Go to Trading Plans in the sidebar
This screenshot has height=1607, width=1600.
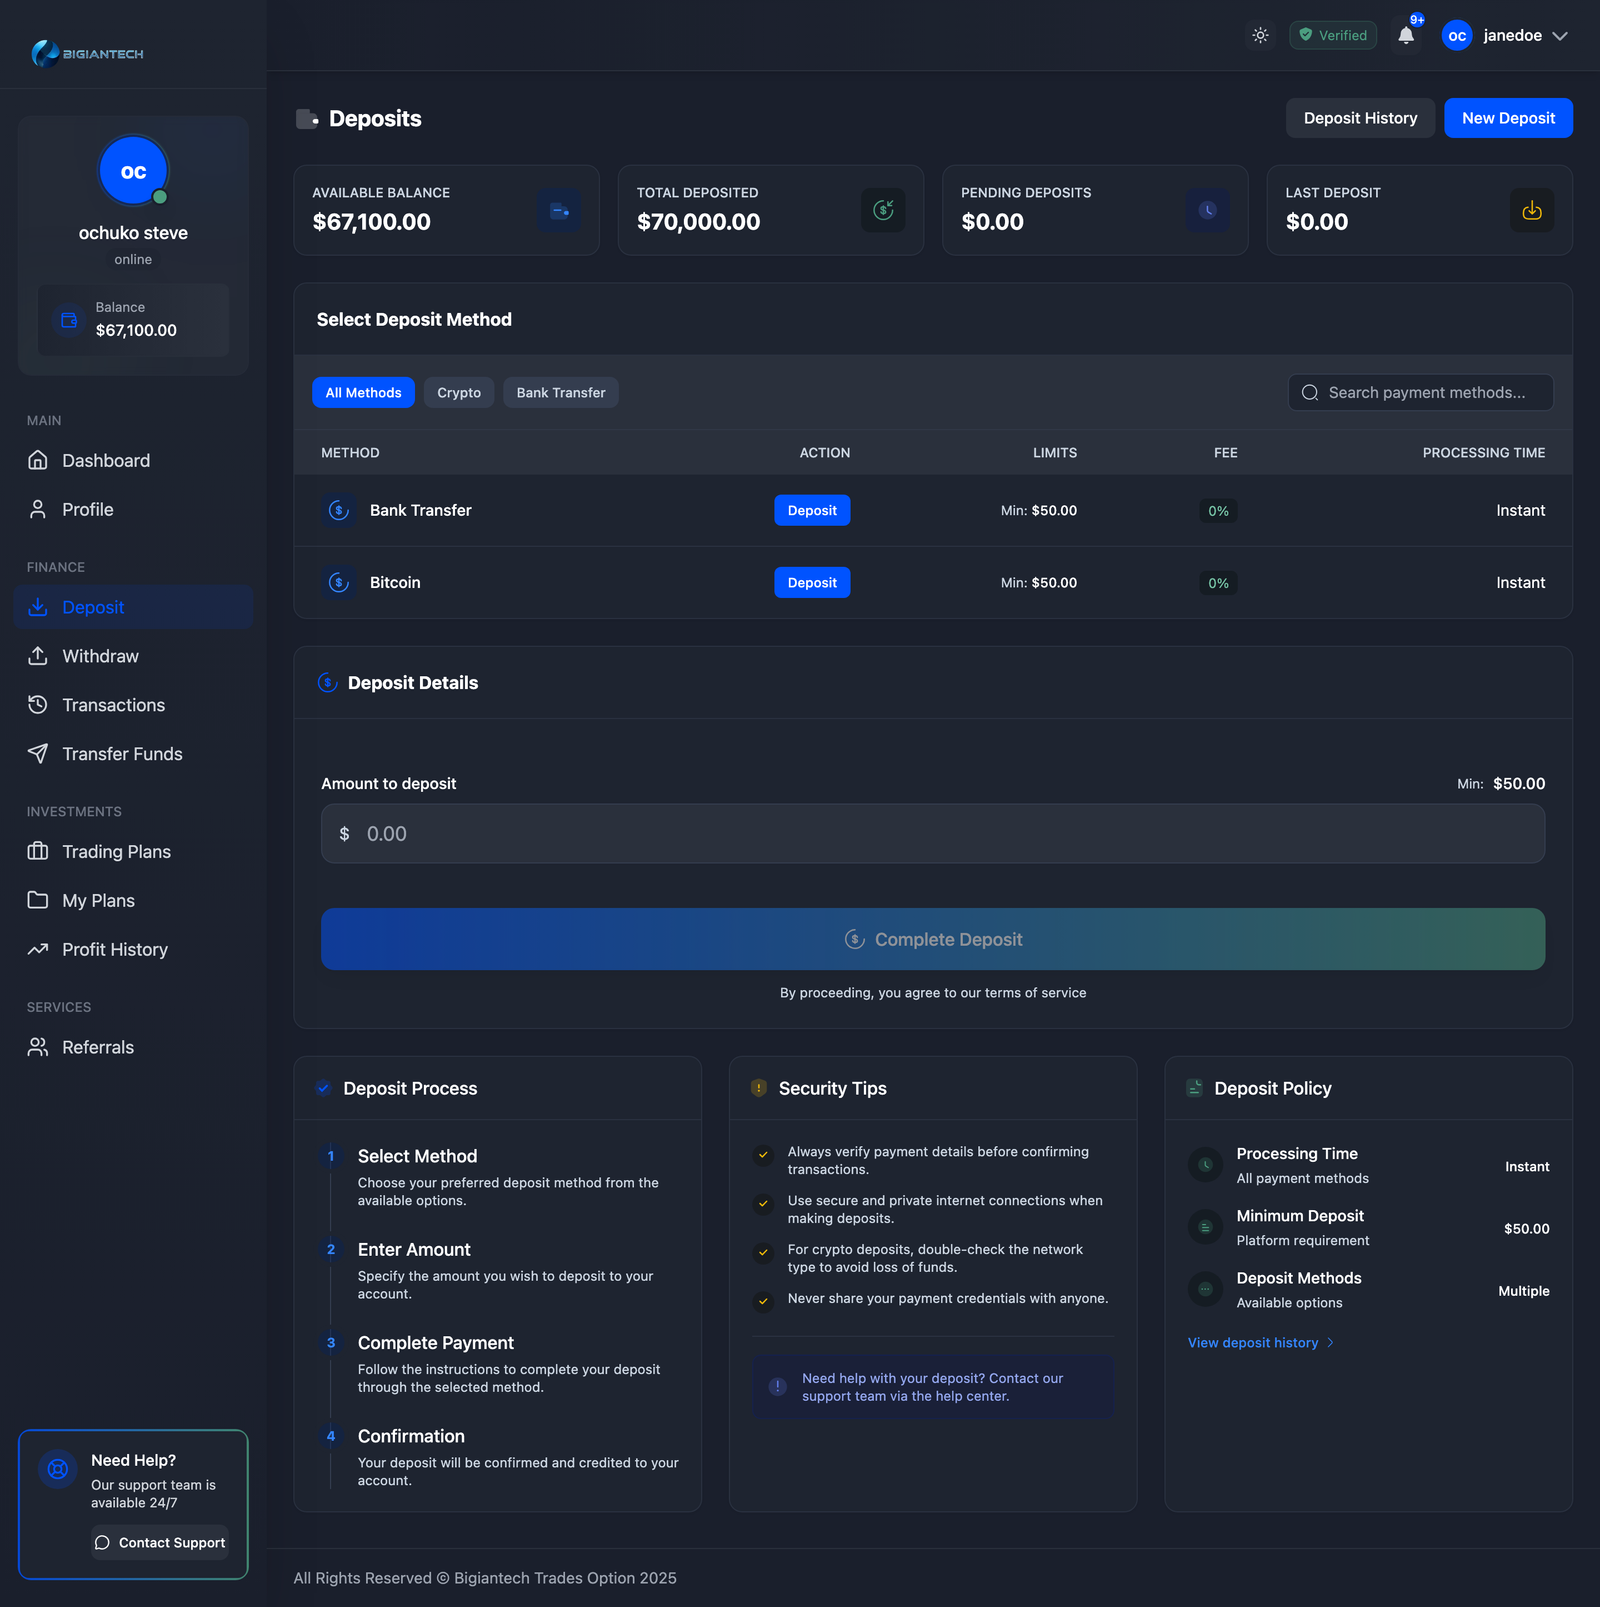(116, 852)
